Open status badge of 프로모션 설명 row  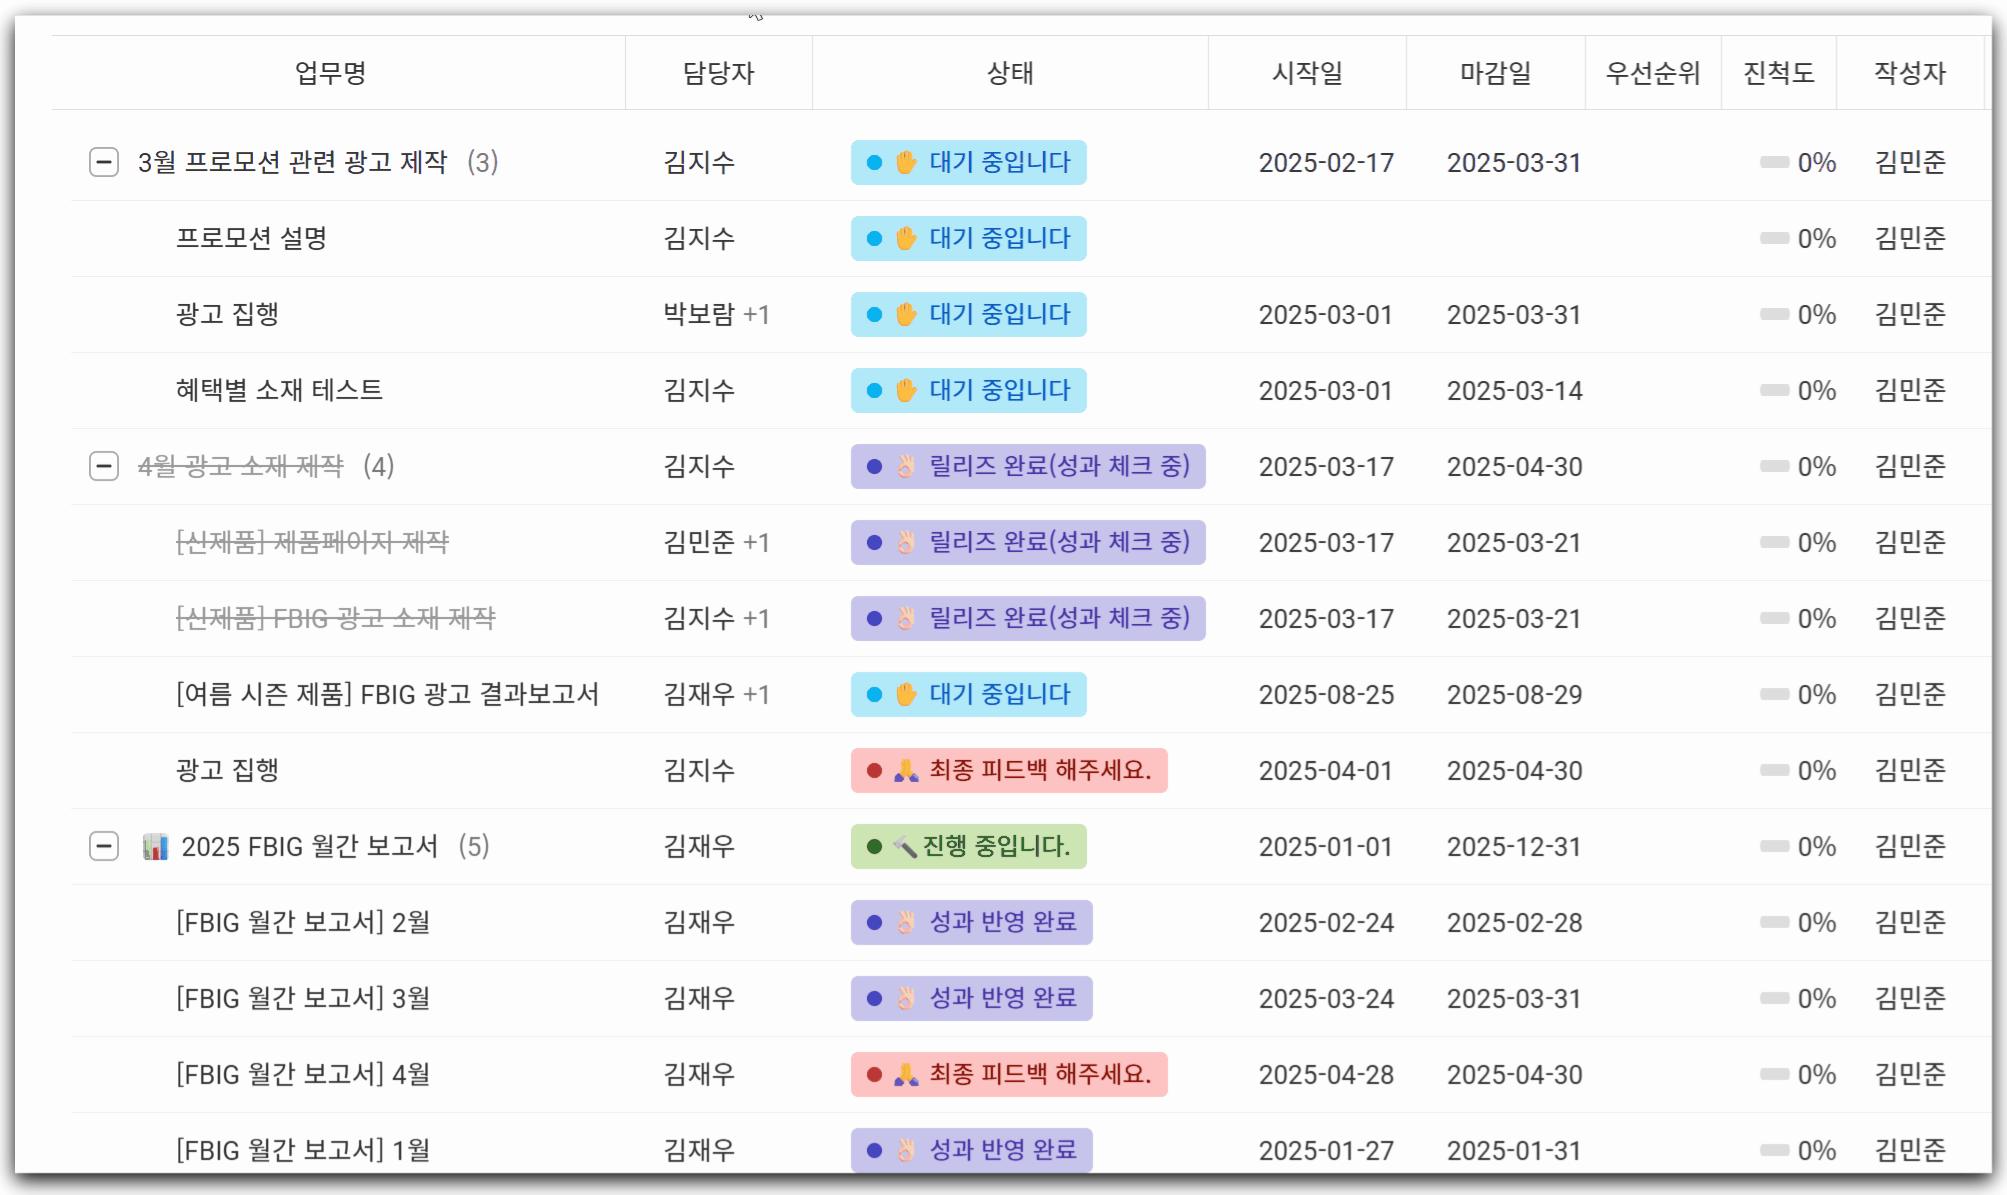click(x=968, y=238)
